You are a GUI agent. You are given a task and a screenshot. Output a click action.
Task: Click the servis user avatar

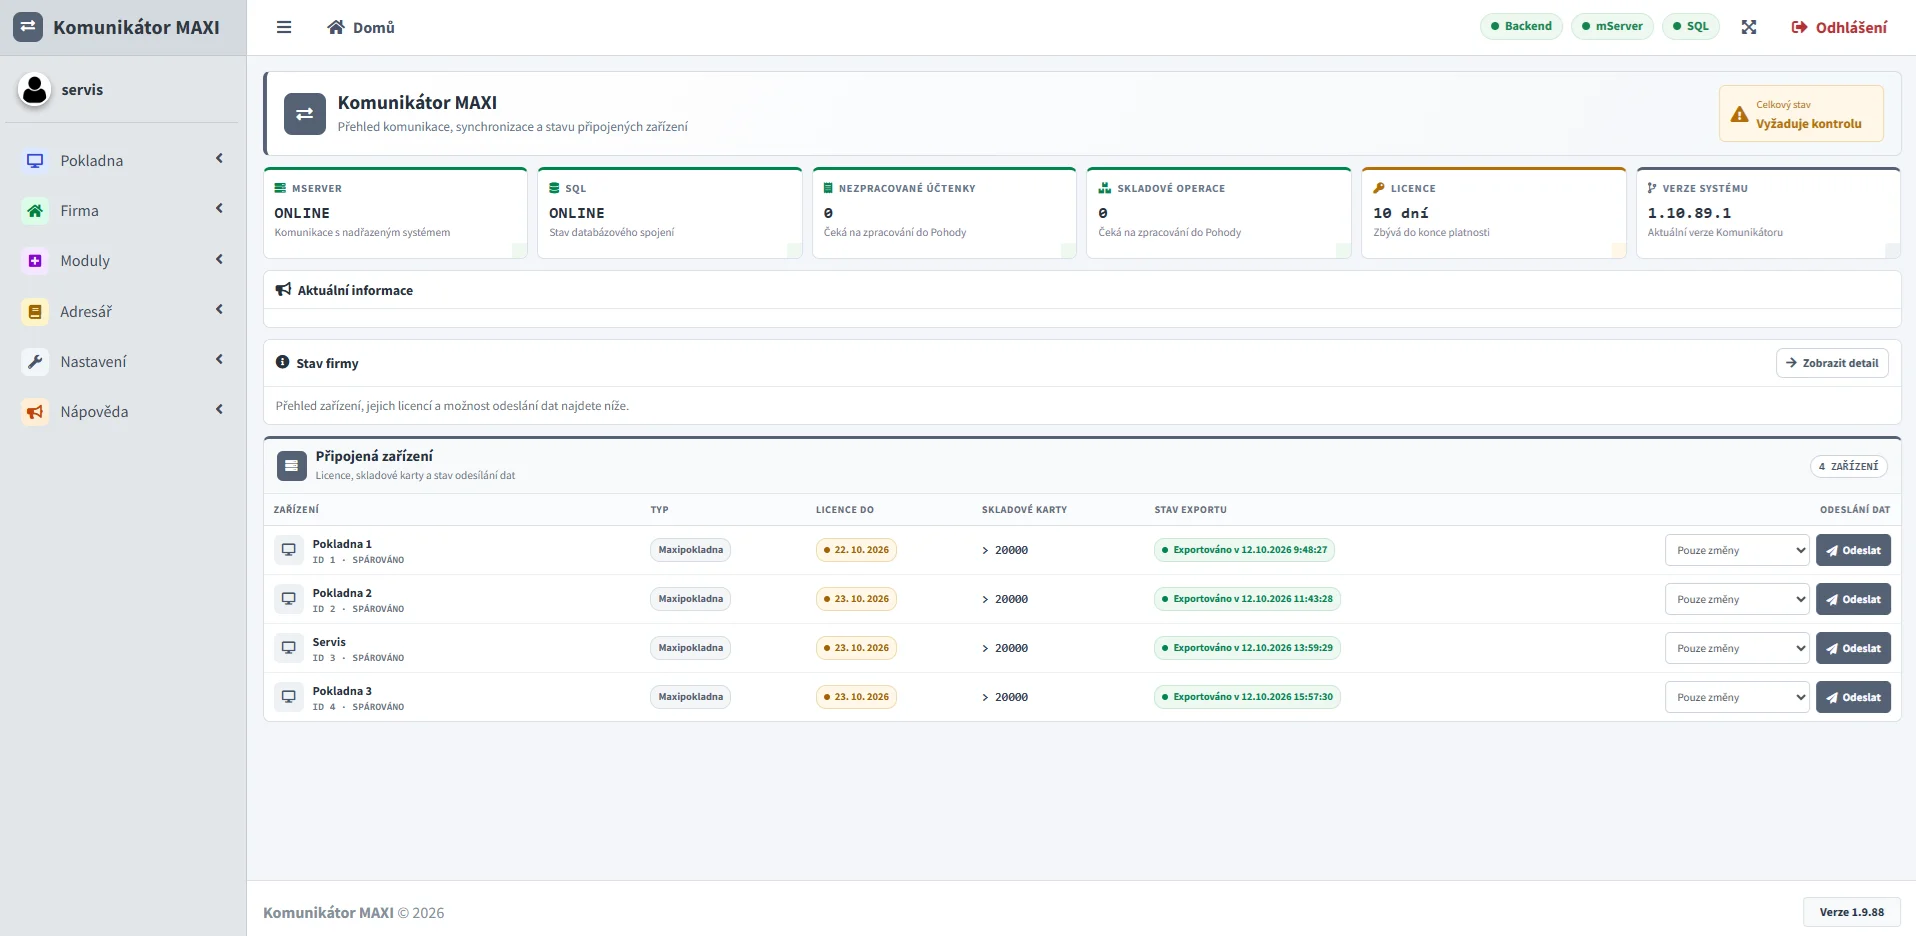coord(34,90)
